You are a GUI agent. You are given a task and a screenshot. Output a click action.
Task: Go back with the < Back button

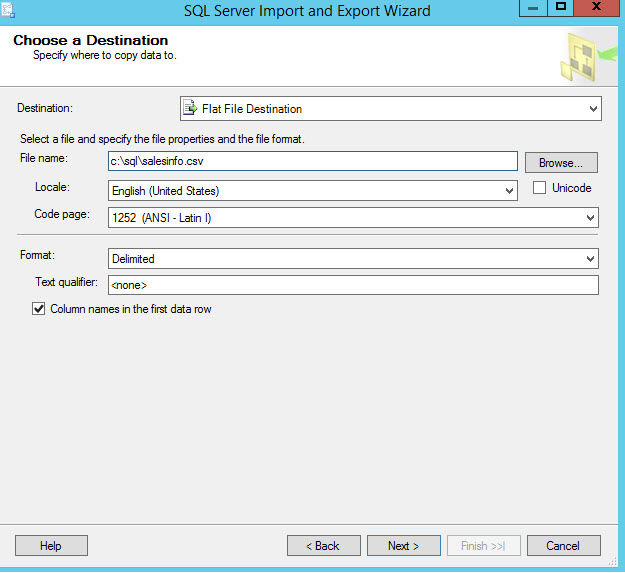coord(324,546)
